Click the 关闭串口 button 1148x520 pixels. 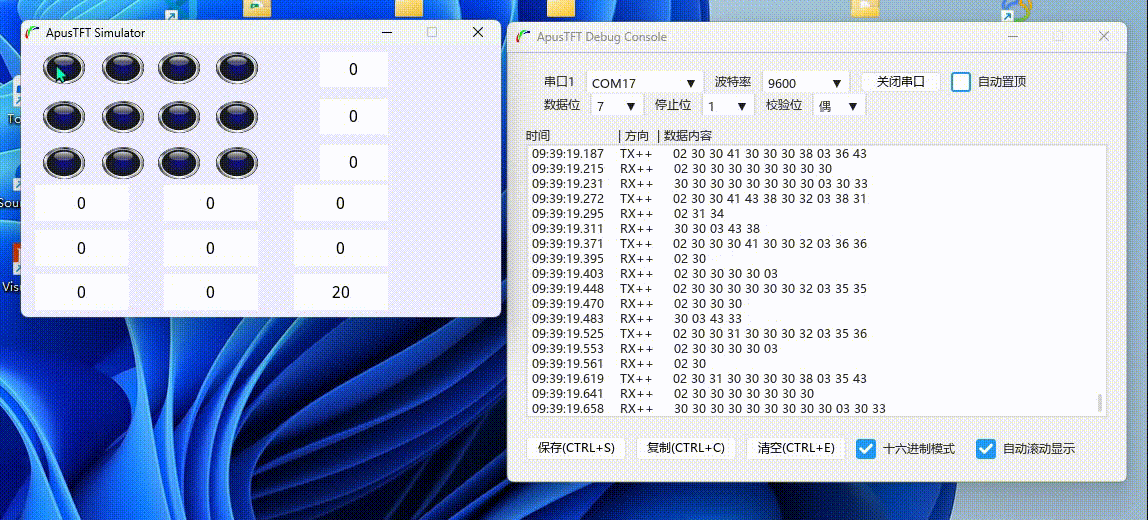point(901,81)
